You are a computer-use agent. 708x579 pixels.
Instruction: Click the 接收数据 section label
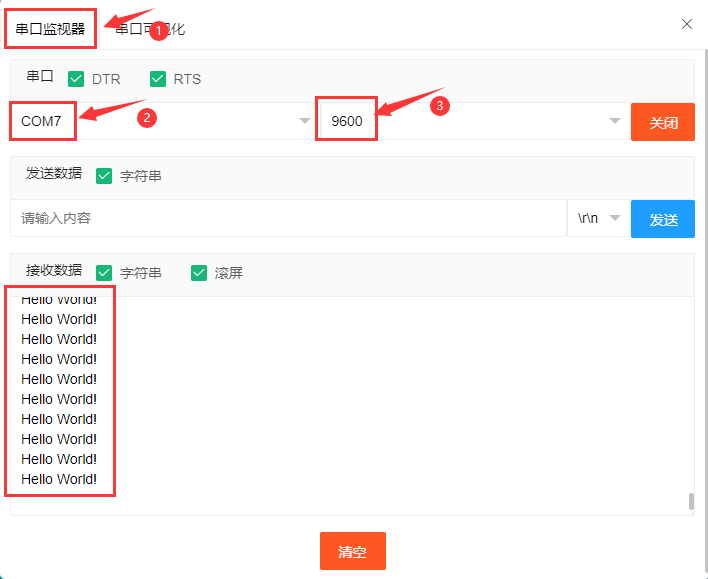point(54,270)
